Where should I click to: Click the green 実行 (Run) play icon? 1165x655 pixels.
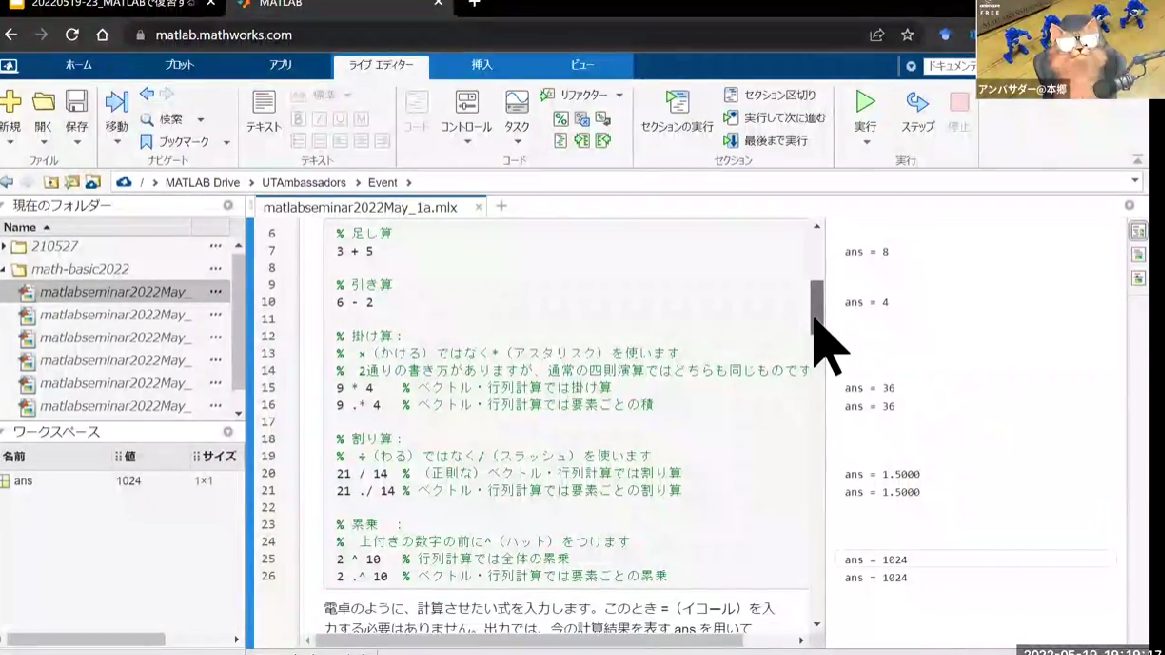pos(865,102)
